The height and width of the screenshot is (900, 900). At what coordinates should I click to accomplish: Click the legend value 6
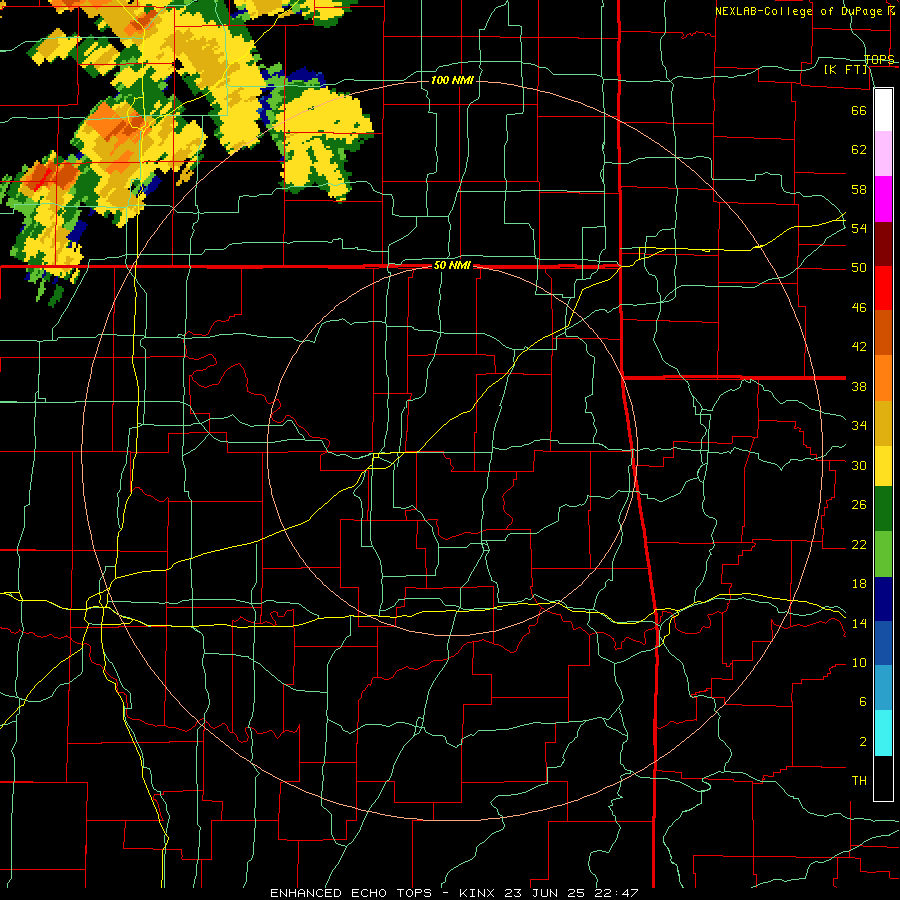point(862,701)
